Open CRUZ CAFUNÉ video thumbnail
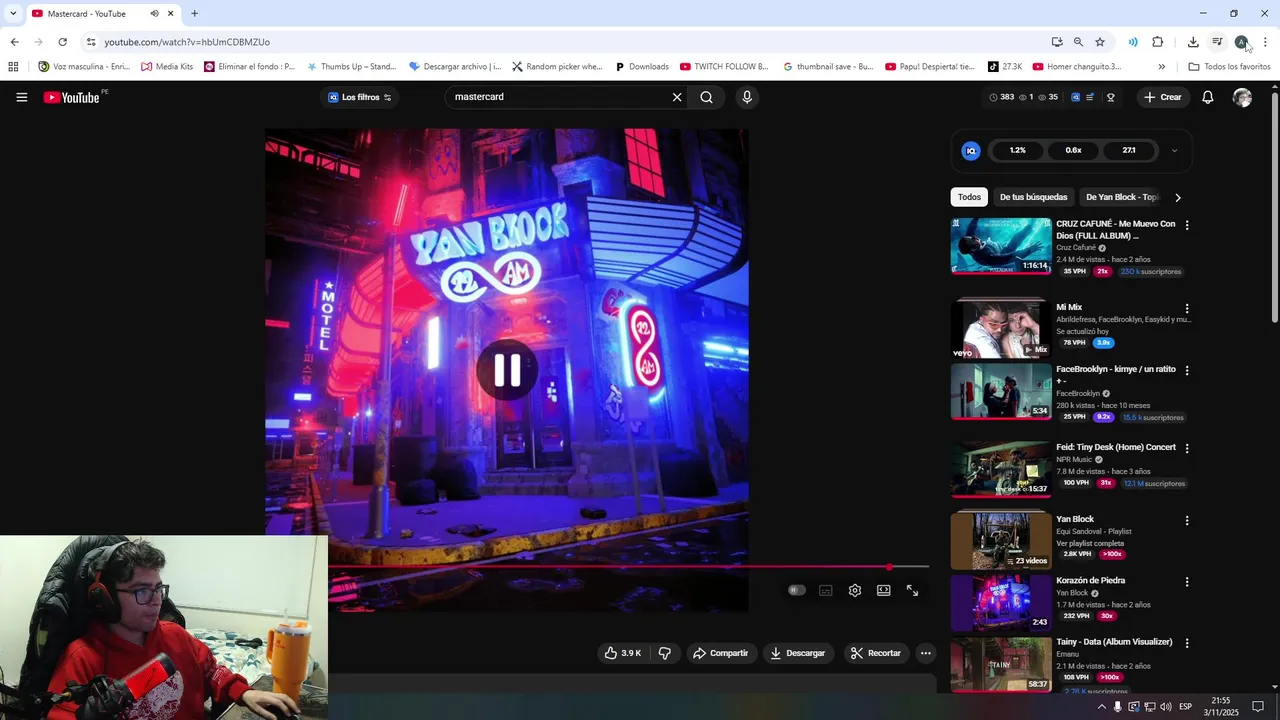Image resolution: width=1280 pixels, height=720 pixels. click(x=1001, y=246)
